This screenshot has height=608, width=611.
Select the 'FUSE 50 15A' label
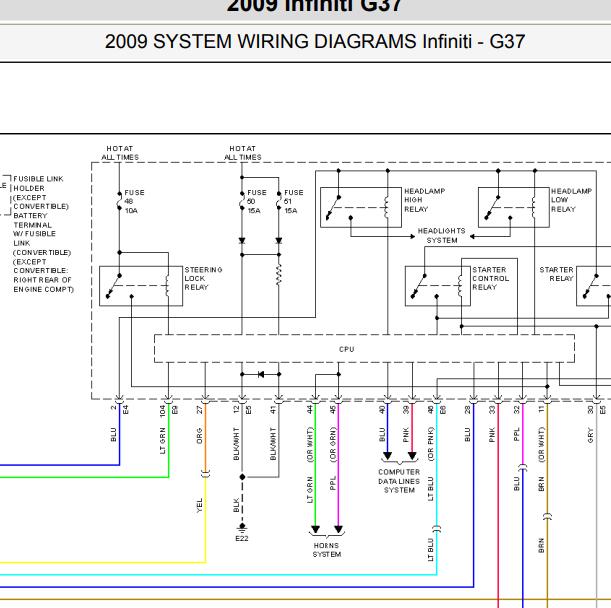pos(256,201)
